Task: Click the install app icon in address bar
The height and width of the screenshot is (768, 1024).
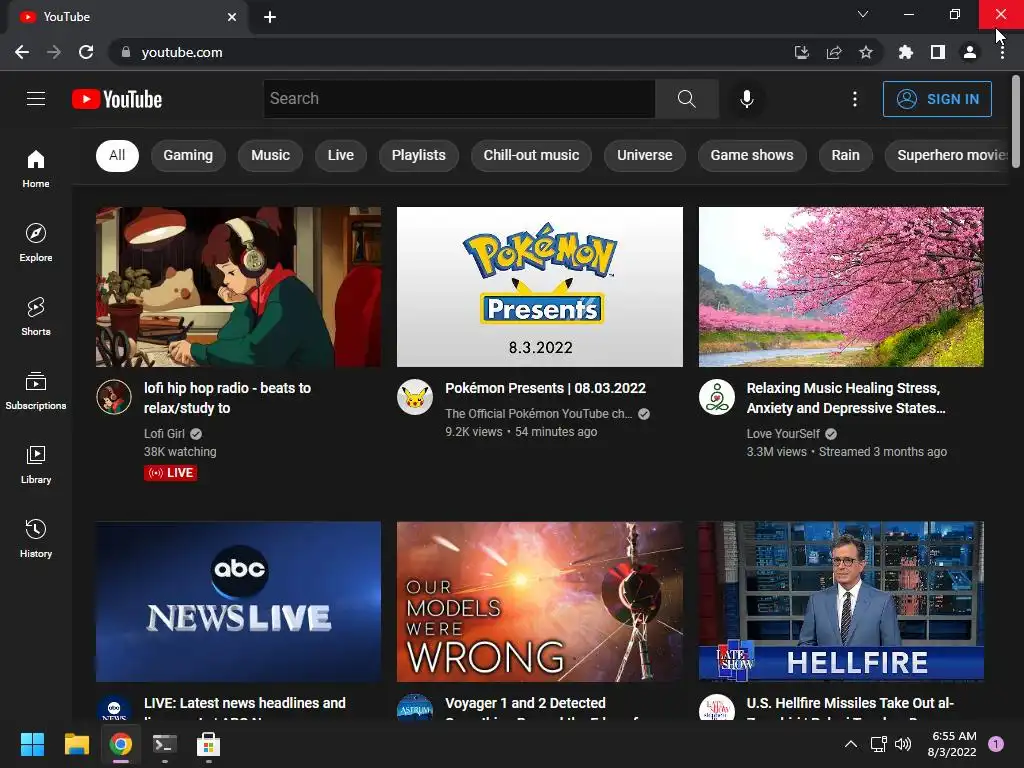Action: pos(801,52)
